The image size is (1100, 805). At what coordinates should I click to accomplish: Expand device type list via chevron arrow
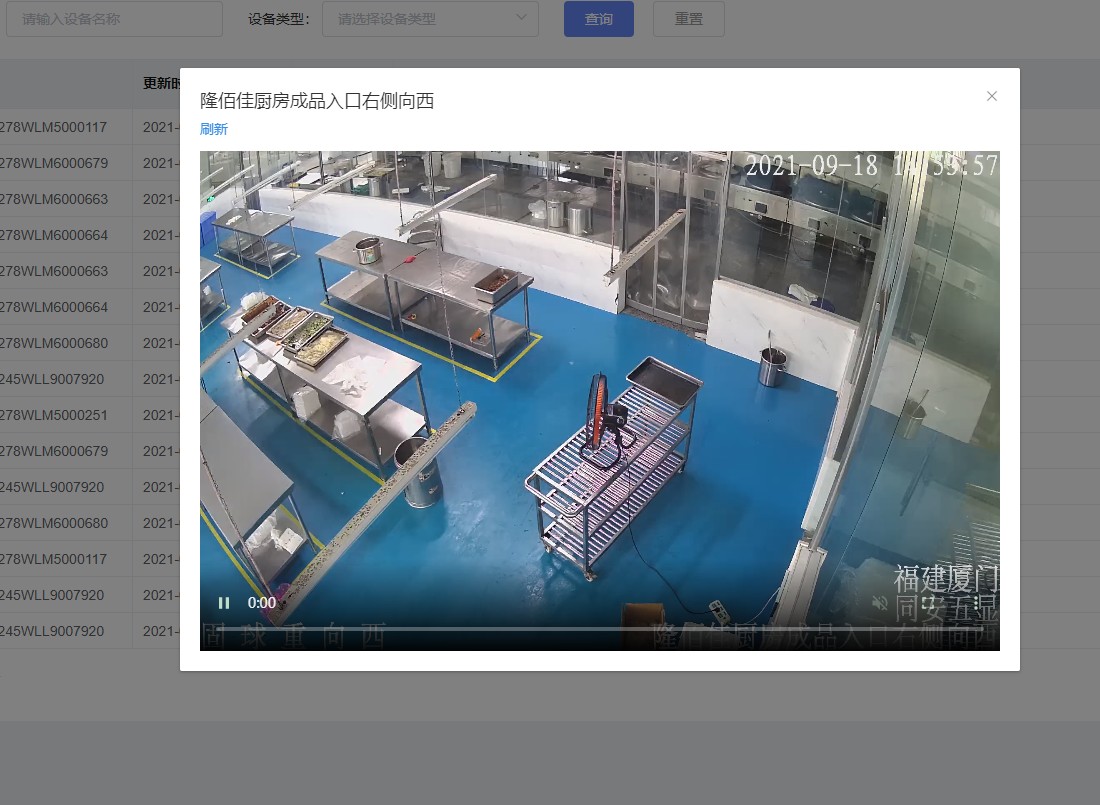521,18
